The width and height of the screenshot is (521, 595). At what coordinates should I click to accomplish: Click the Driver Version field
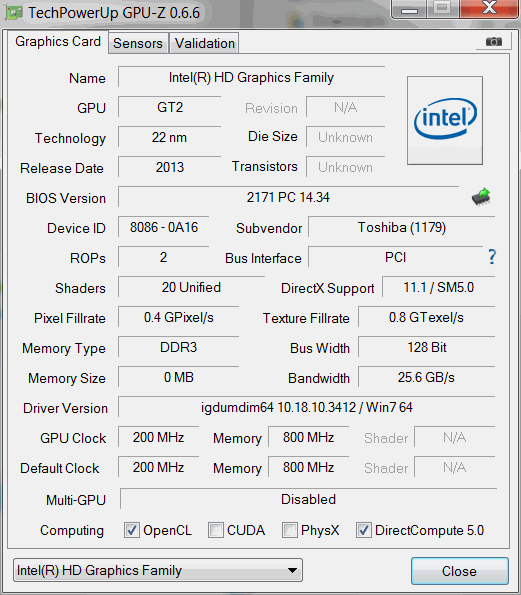point(307,407)
